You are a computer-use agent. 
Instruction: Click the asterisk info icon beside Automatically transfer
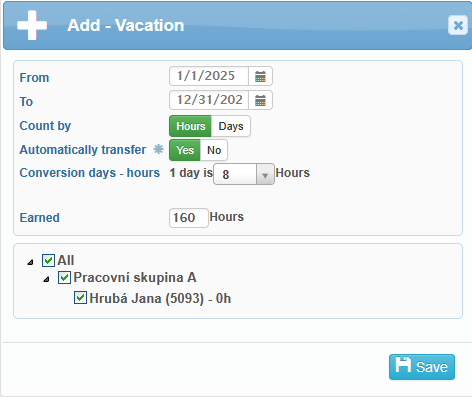point(158,149)
